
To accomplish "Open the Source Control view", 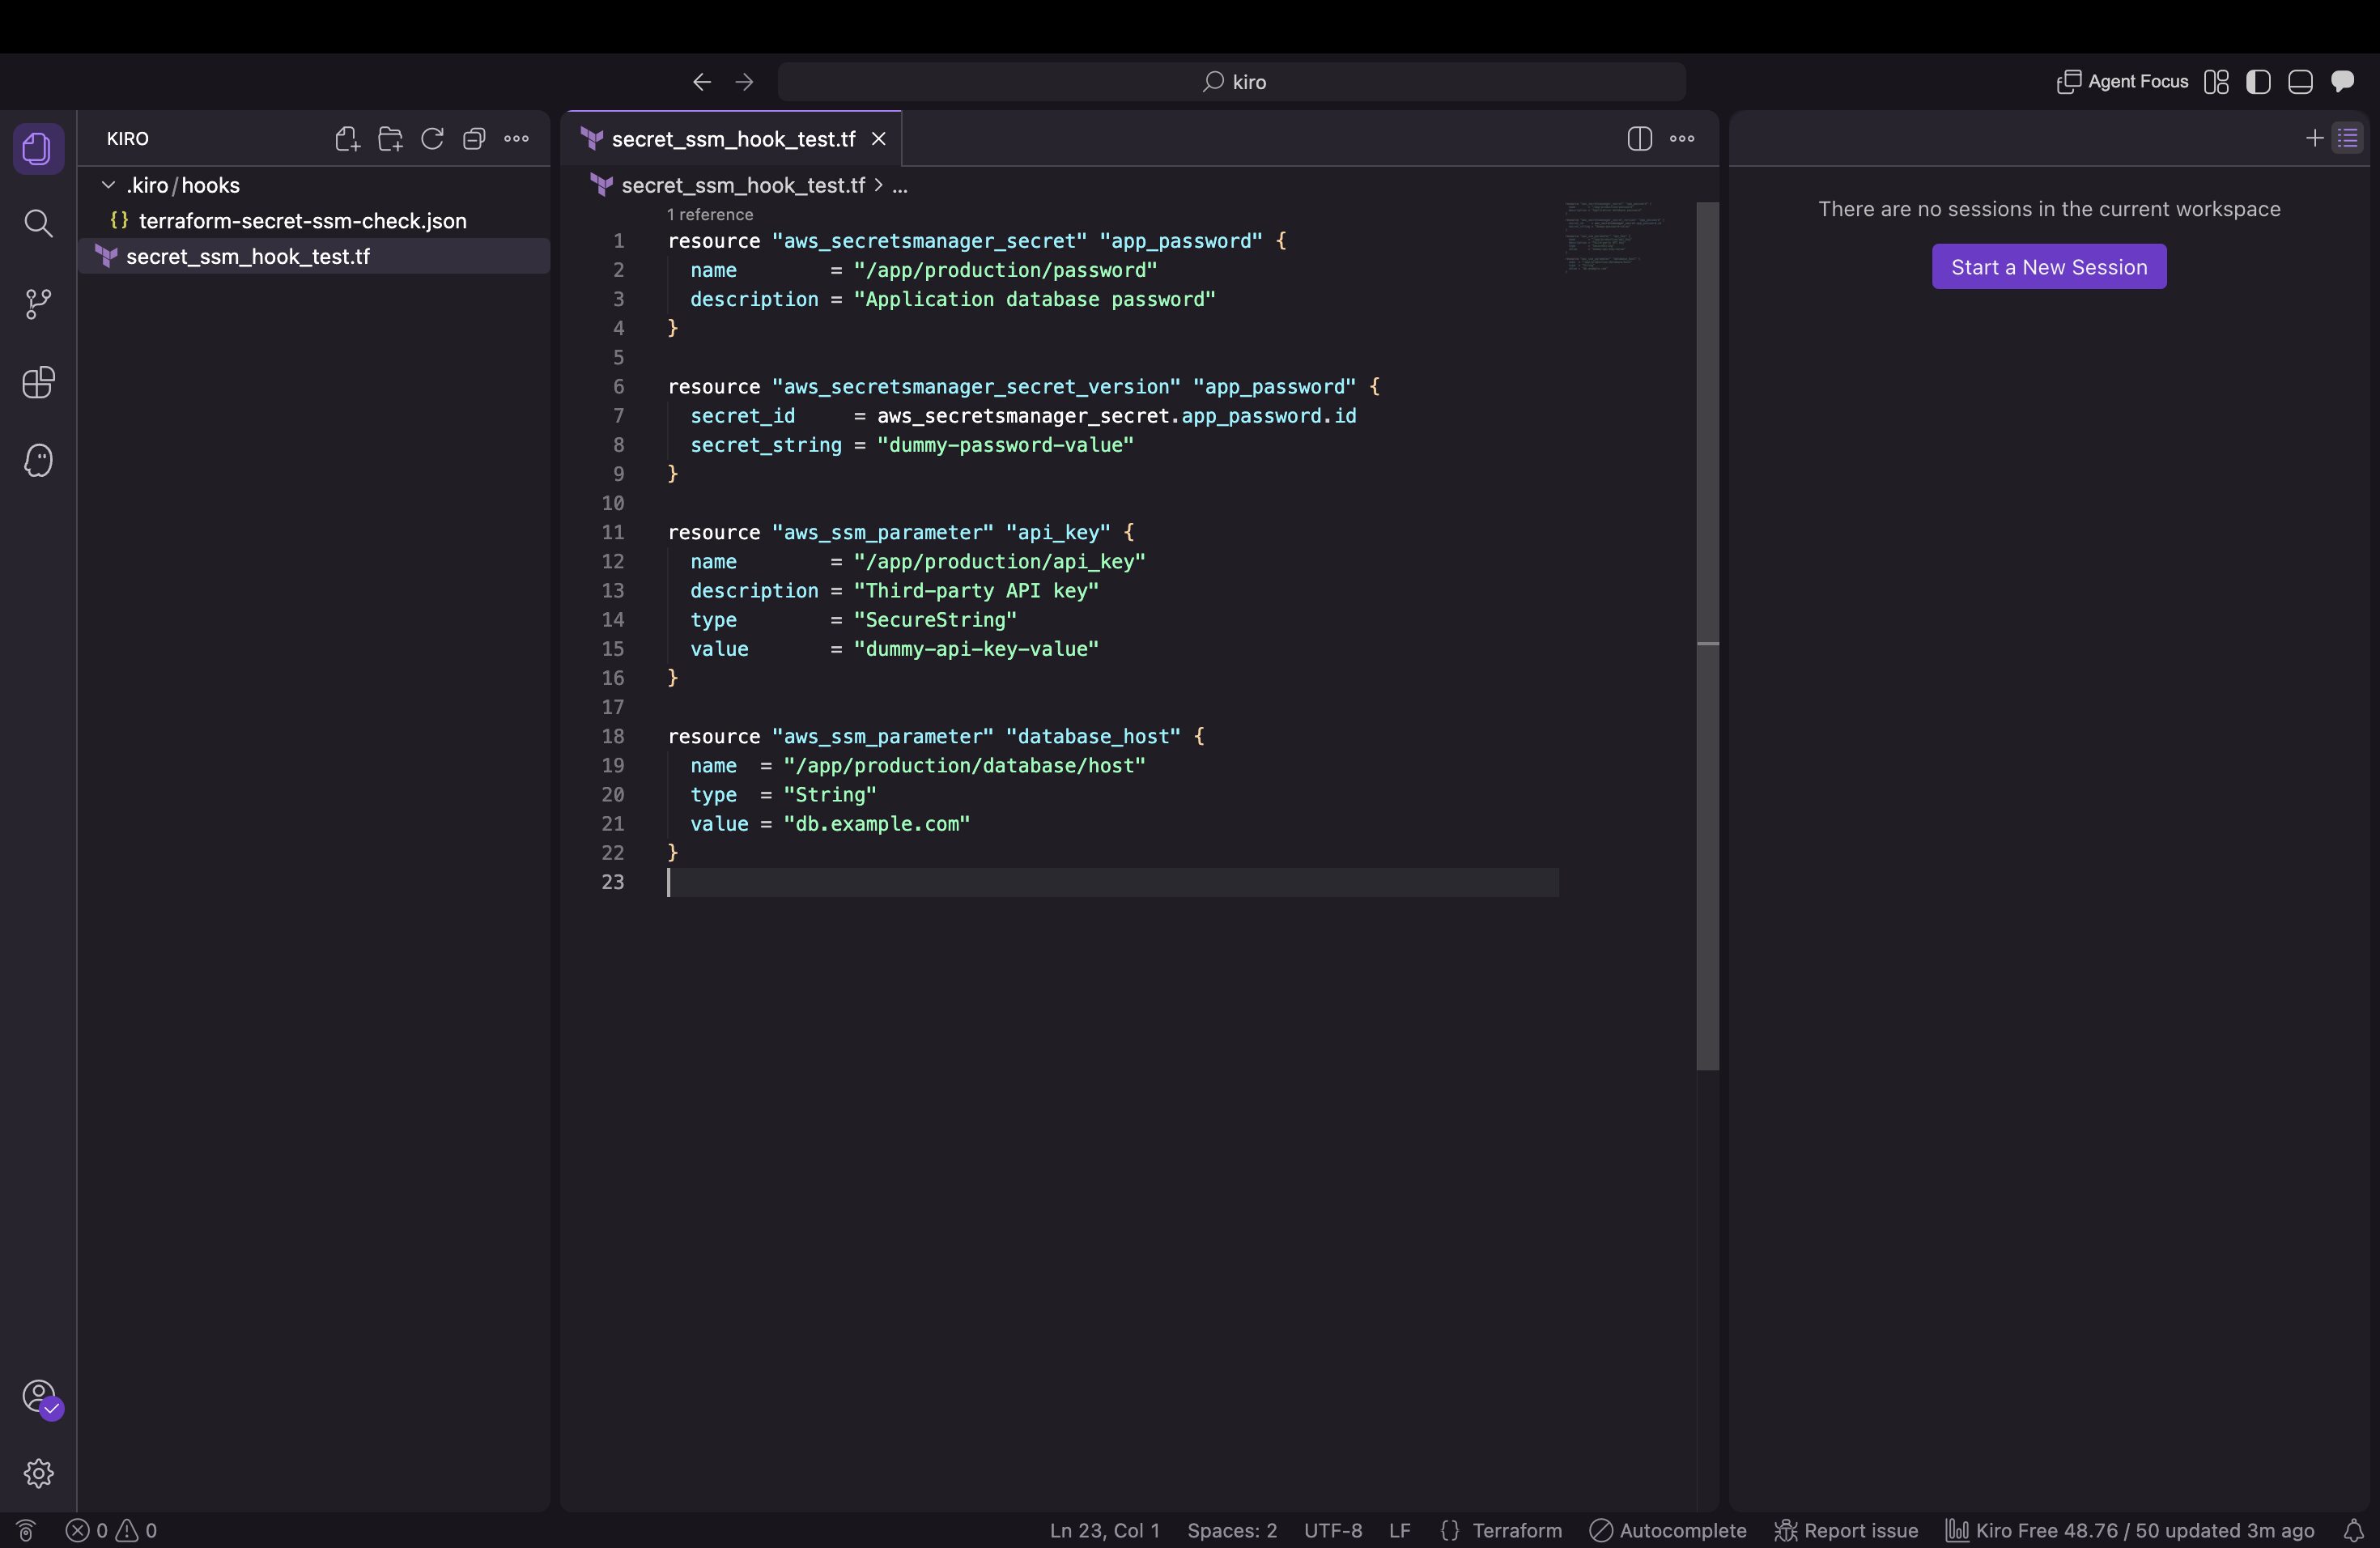I will coord(38,304).
